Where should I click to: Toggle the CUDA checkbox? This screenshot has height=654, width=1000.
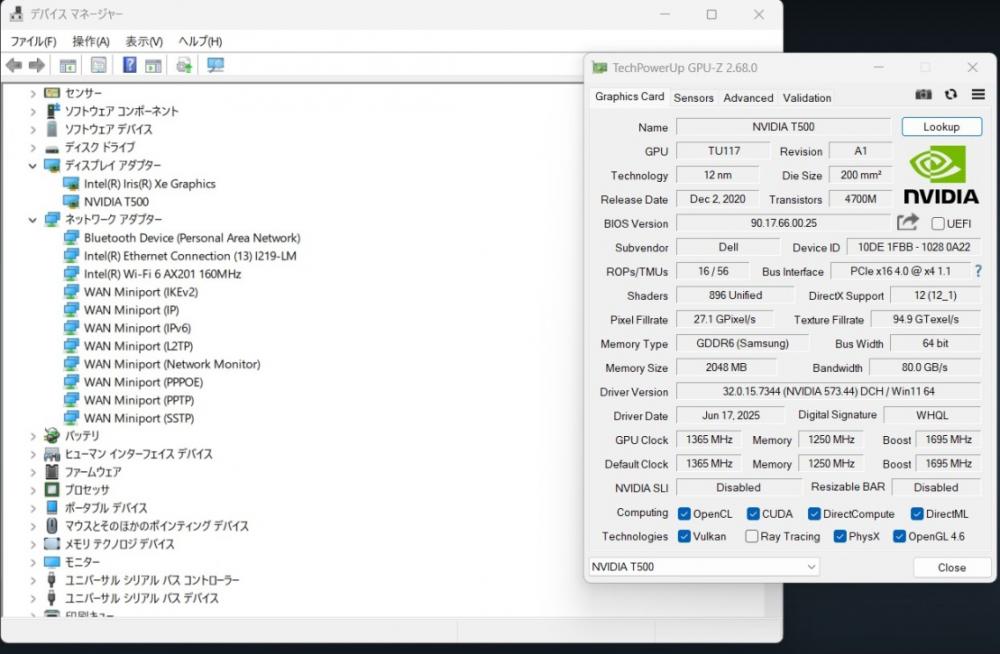753,514
